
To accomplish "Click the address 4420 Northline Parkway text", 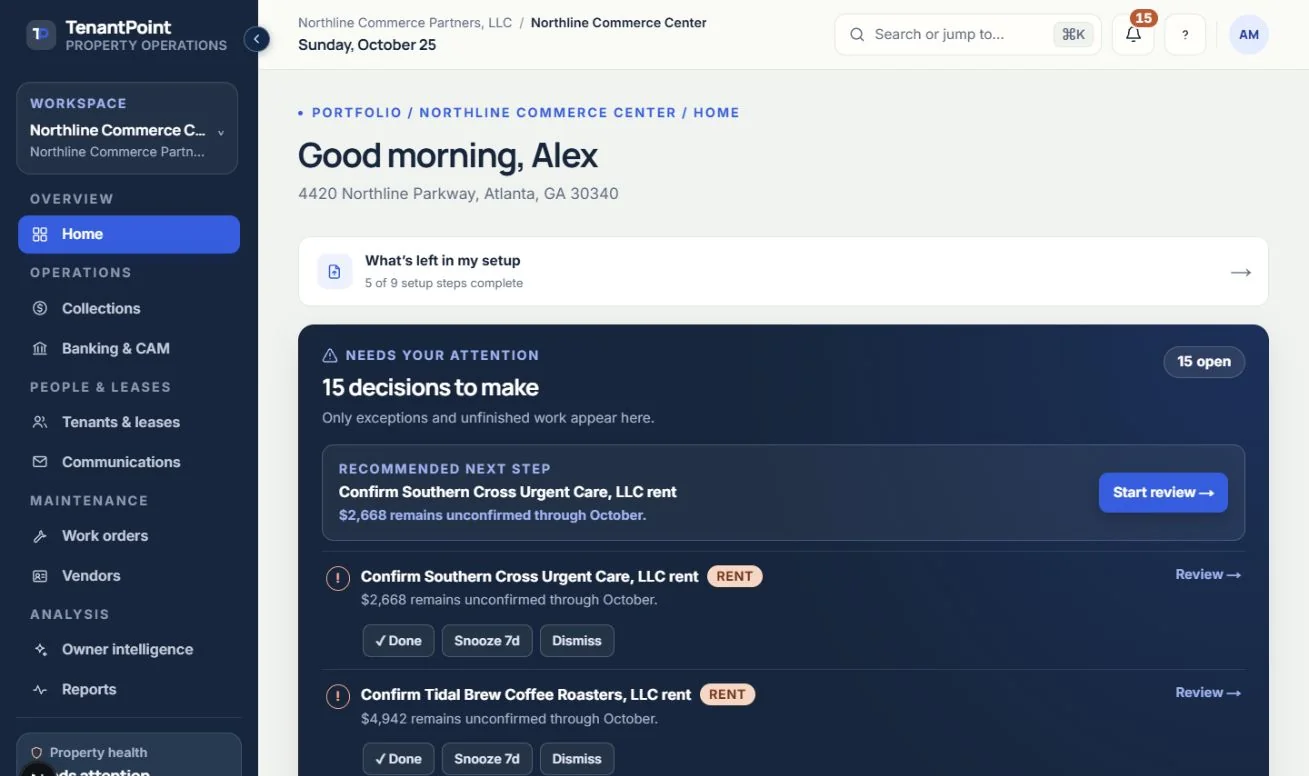I will [x=458, y=194].
